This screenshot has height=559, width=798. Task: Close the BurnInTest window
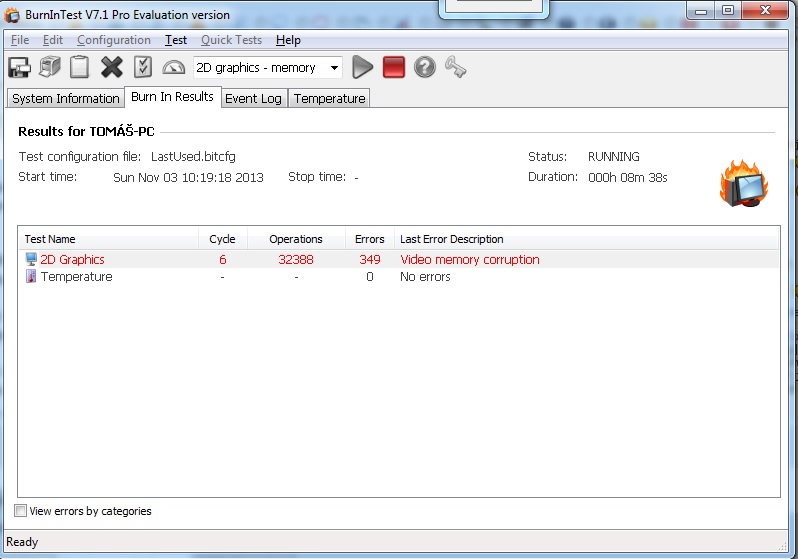click(x=765, y=10)
